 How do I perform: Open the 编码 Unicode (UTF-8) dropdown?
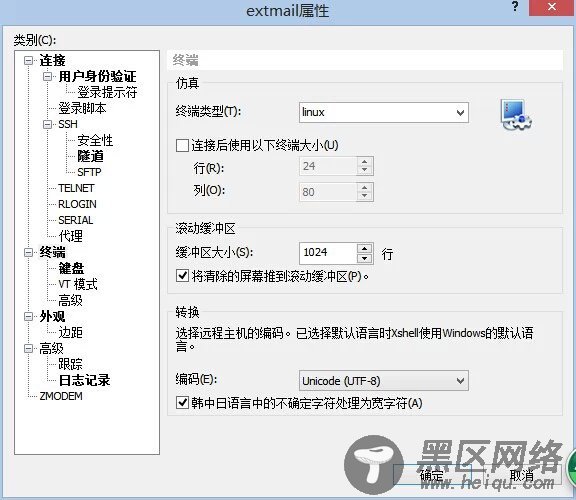pyautogui.click(x=384, y=381)
